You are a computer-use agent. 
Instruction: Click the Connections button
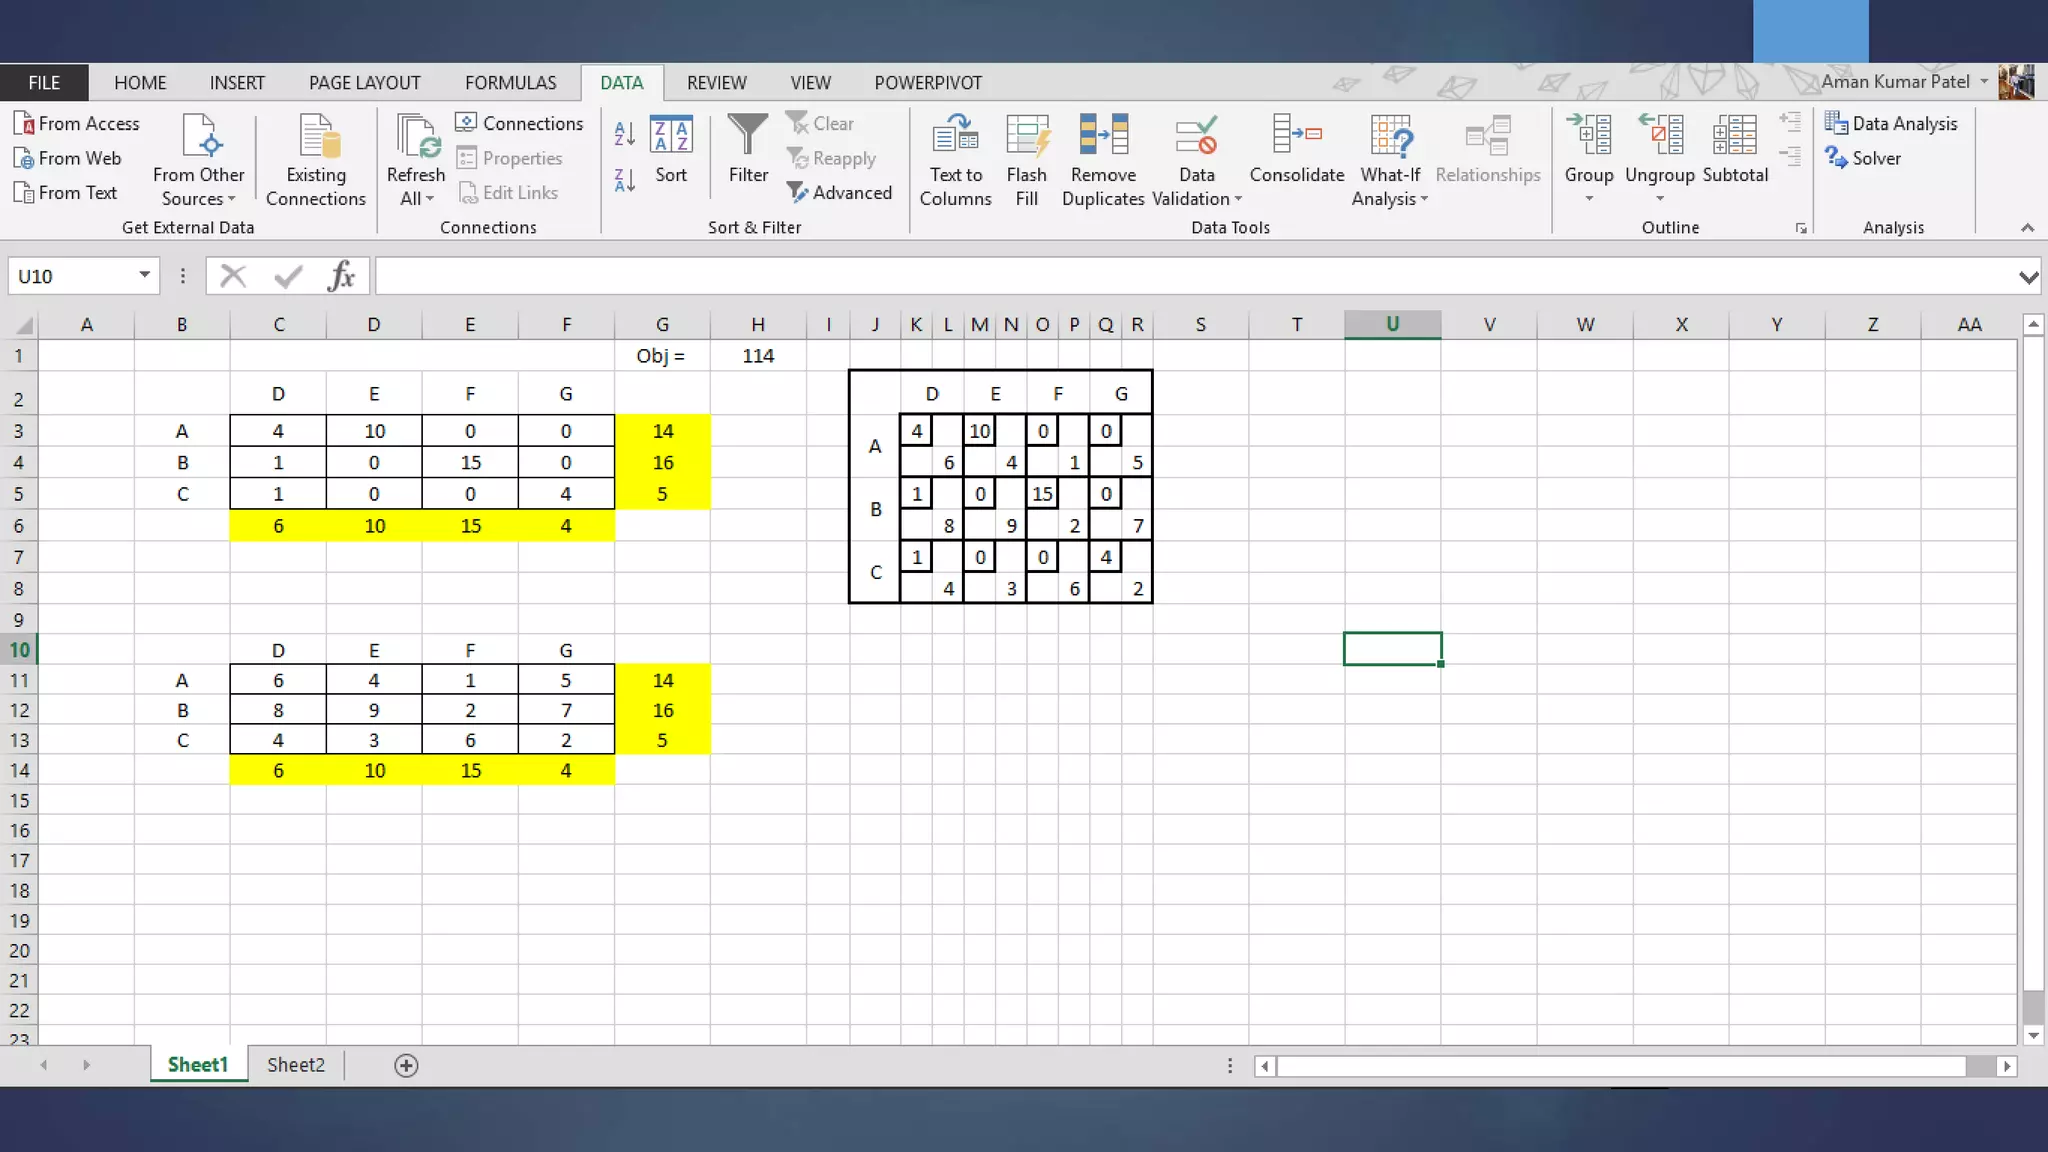pos(519,123)
